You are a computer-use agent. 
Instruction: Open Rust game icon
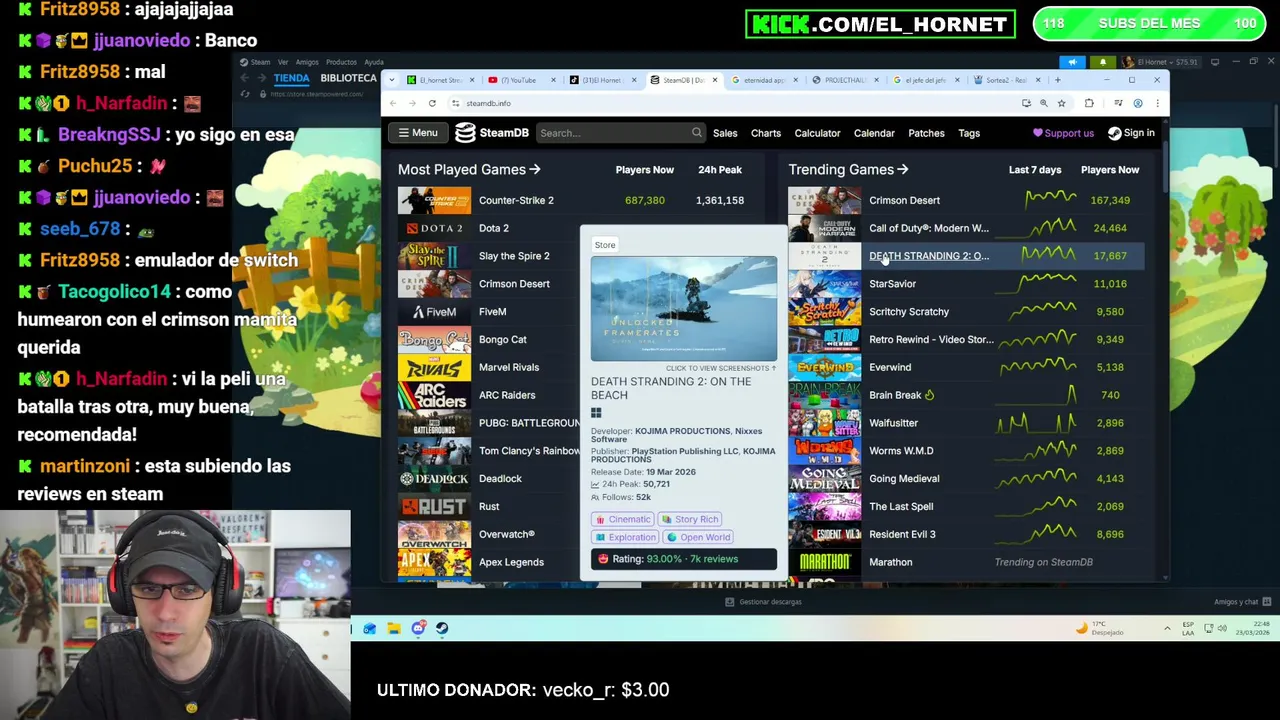434,506
